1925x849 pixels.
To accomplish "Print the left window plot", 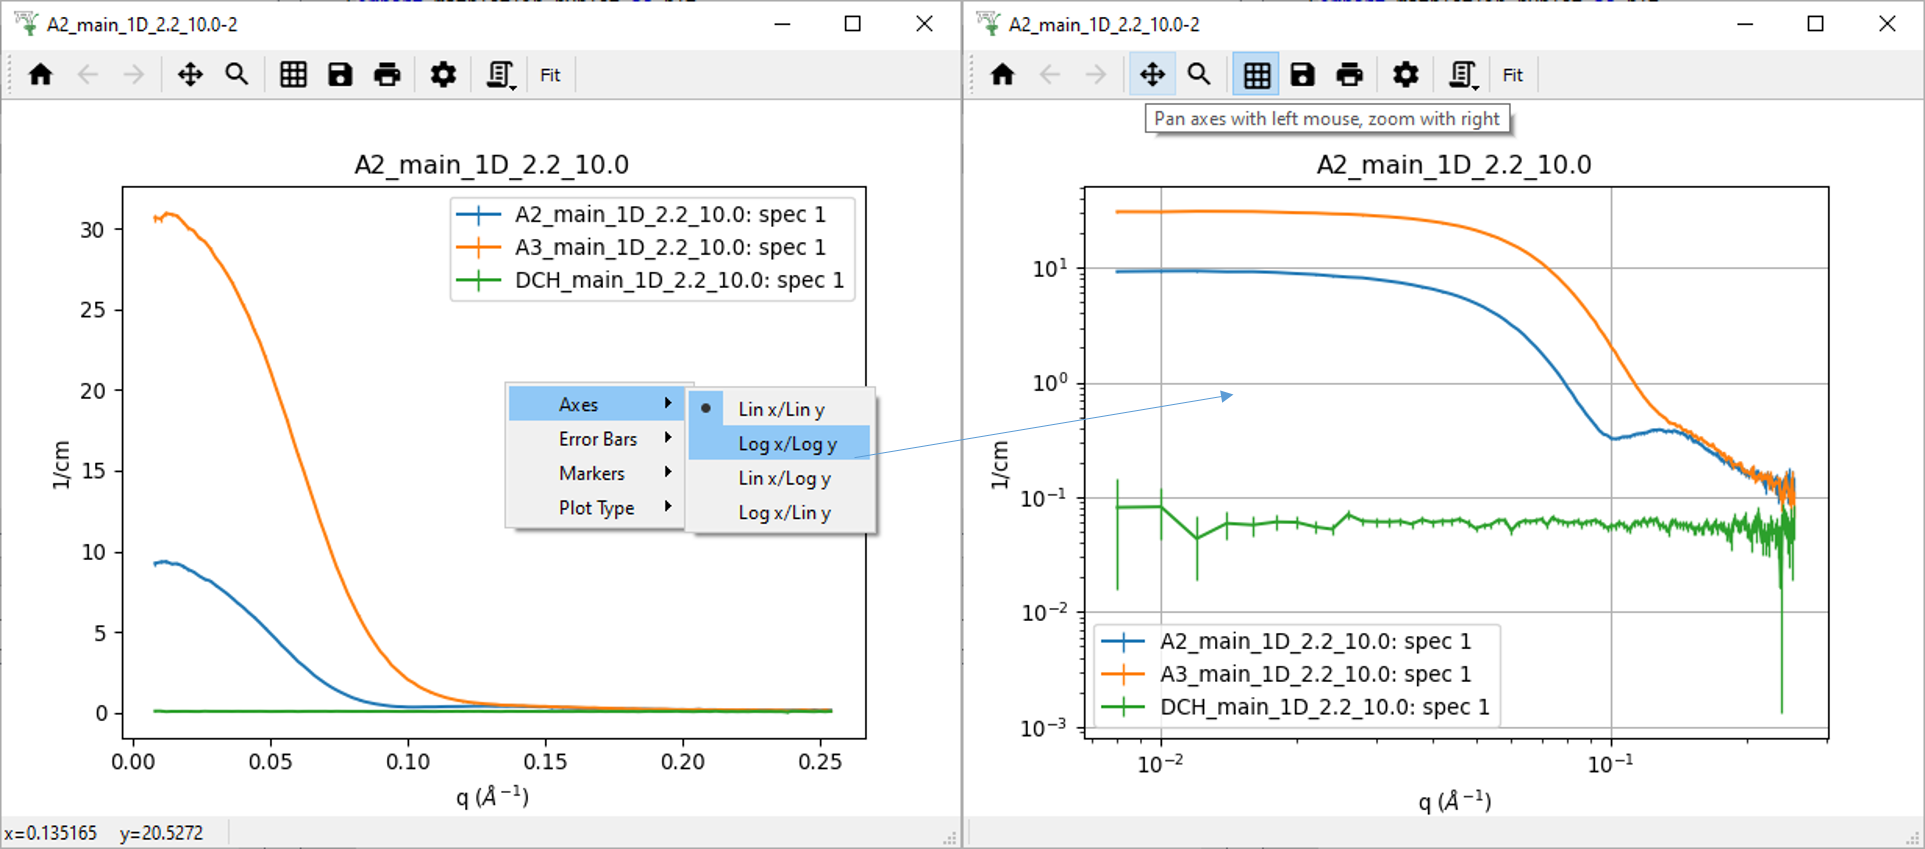I will [x=387, y=75].
